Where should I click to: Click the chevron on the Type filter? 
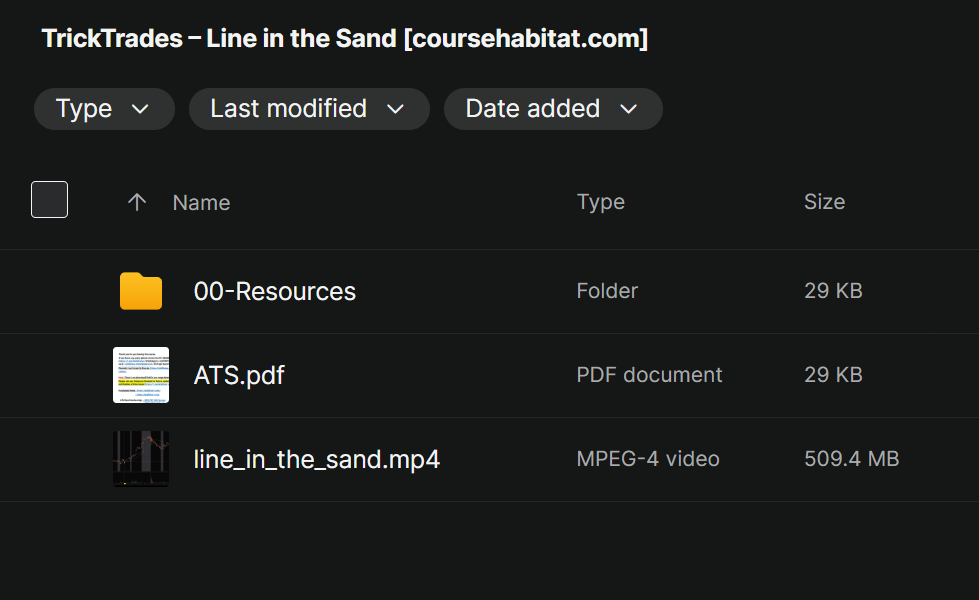point(140,109)
